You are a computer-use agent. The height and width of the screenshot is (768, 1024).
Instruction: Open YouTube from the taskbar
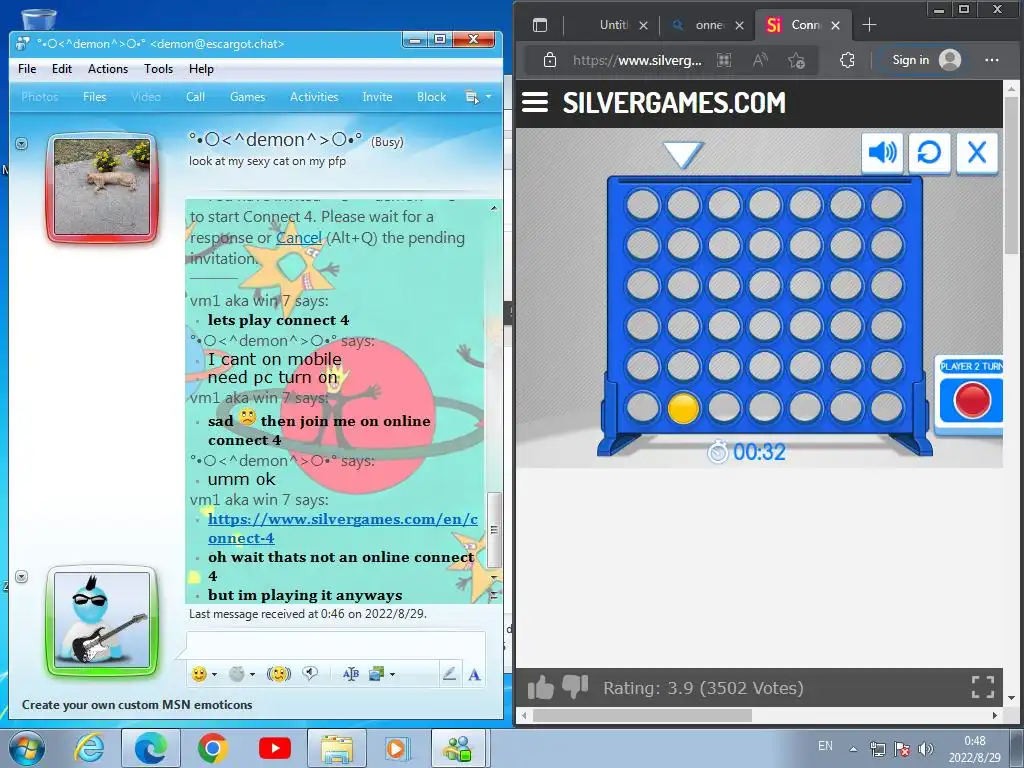[x=274, y=748]
